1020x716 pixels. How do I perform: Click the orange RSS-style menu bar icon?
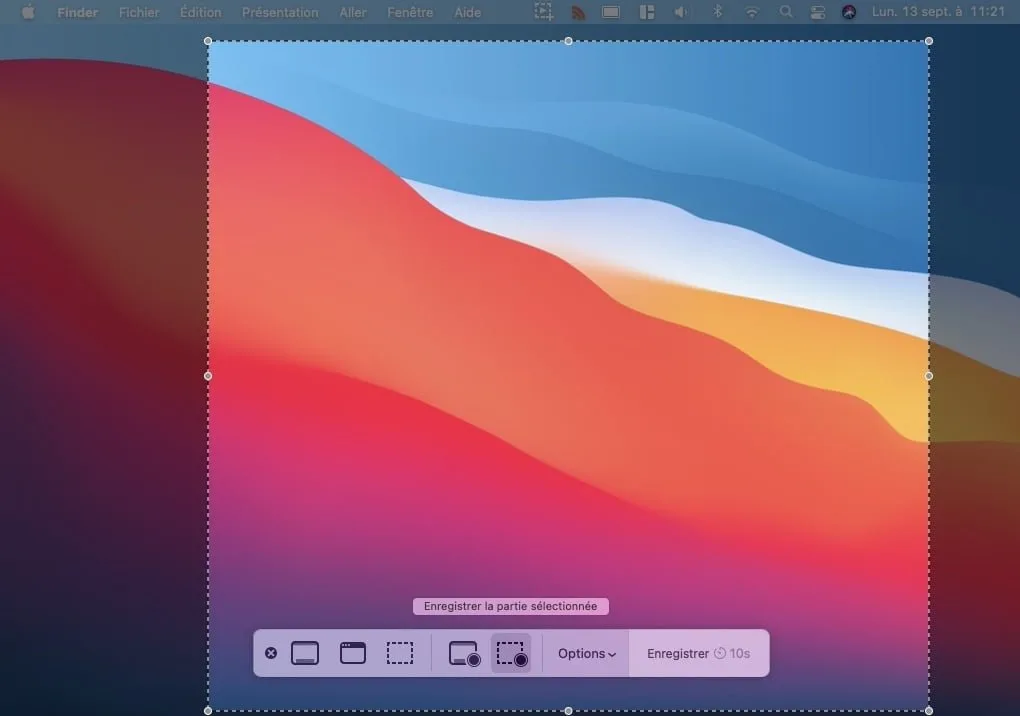[x=578, y=12]
